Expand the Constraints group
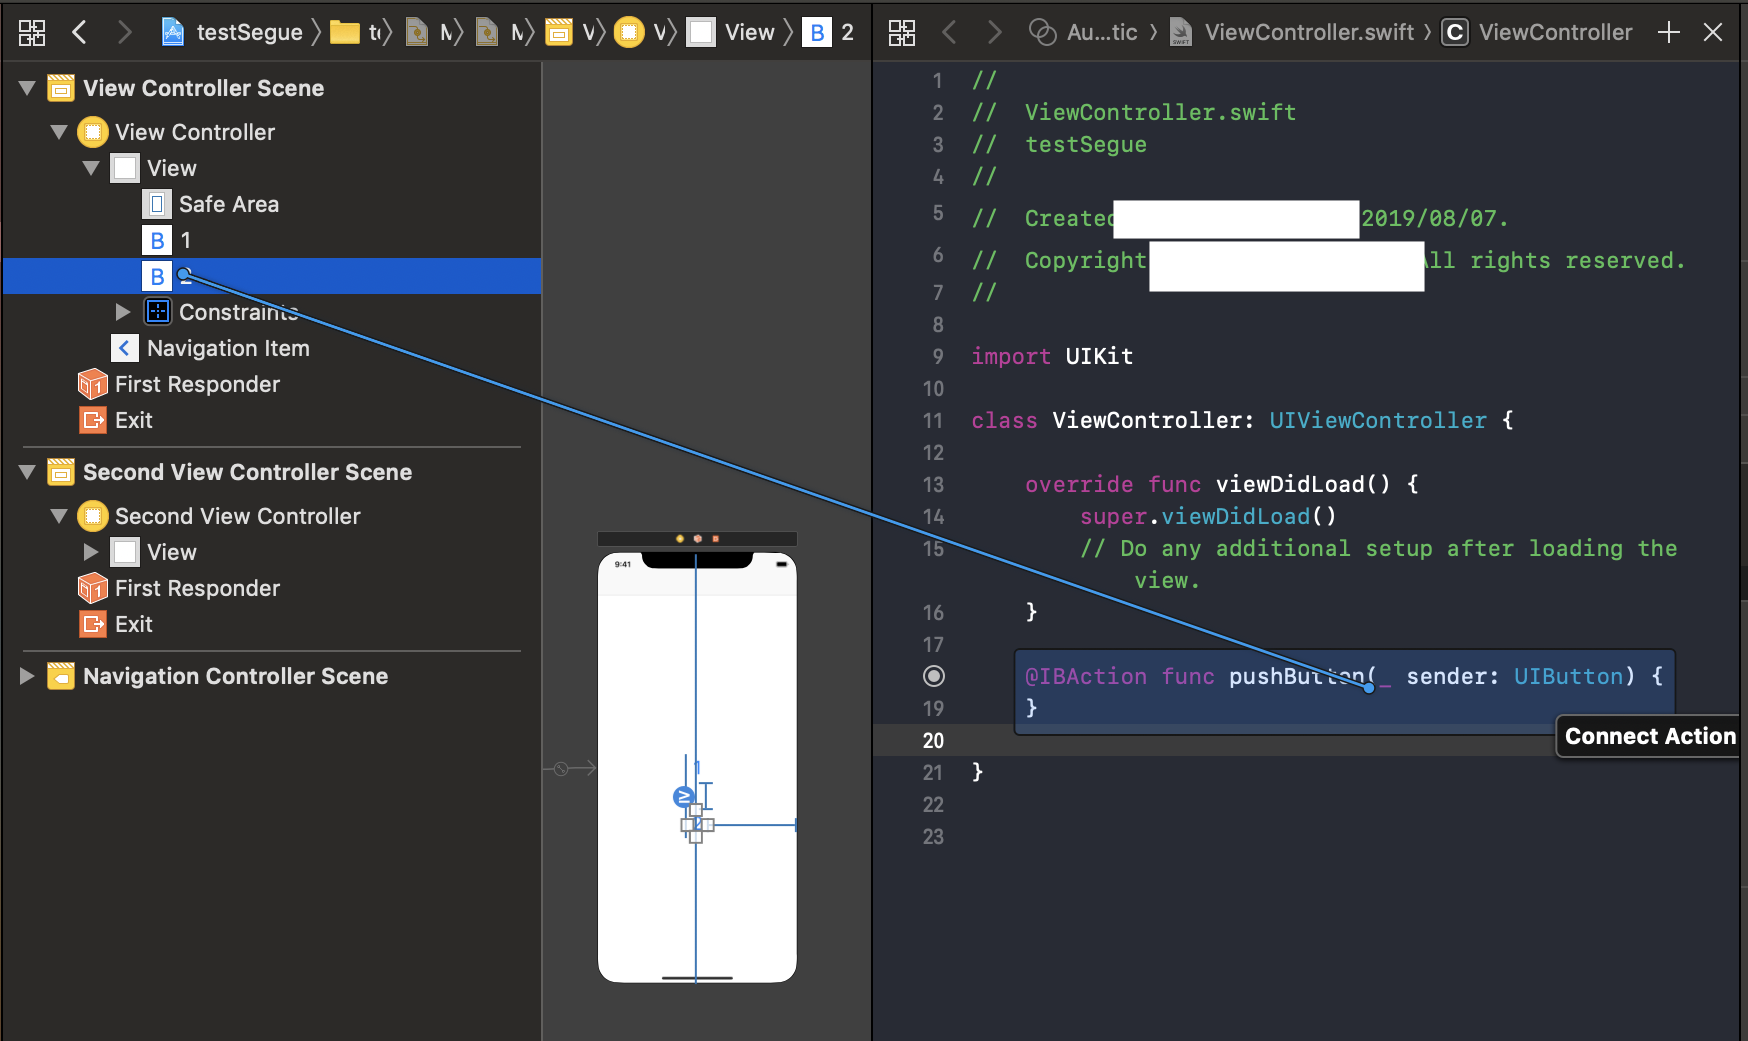 click(122, 312)
